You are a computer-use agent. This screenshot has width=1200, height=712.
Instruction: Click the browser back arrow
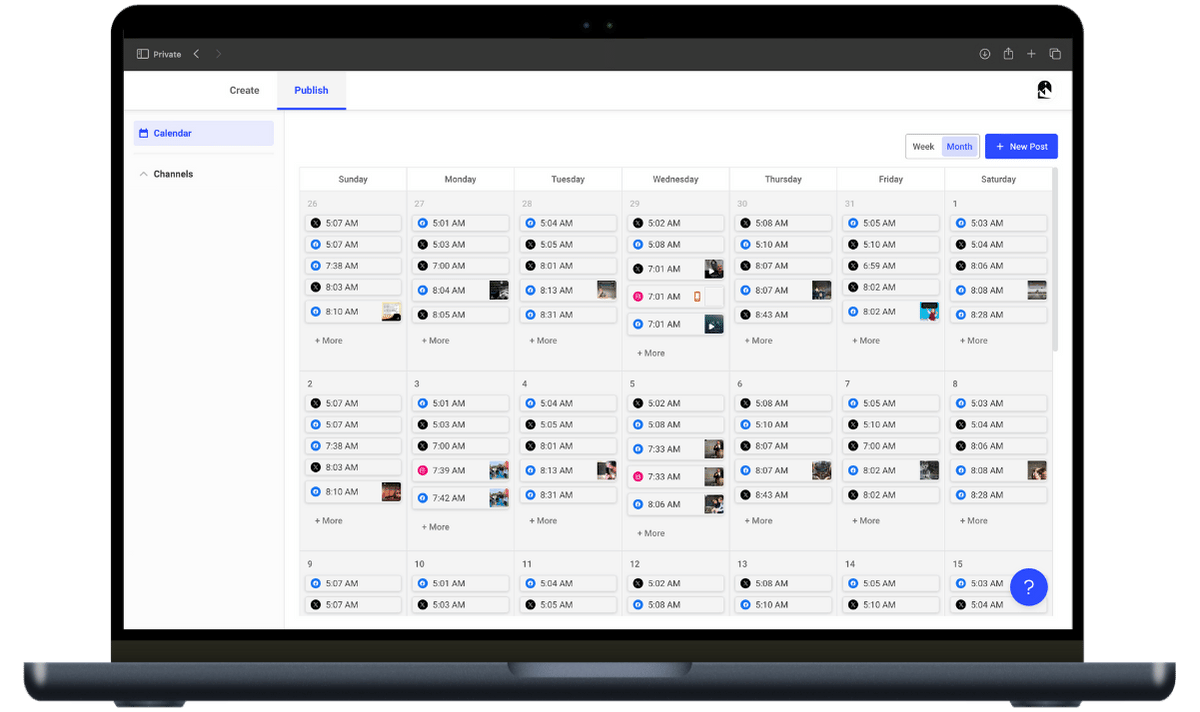pos(196,54)
